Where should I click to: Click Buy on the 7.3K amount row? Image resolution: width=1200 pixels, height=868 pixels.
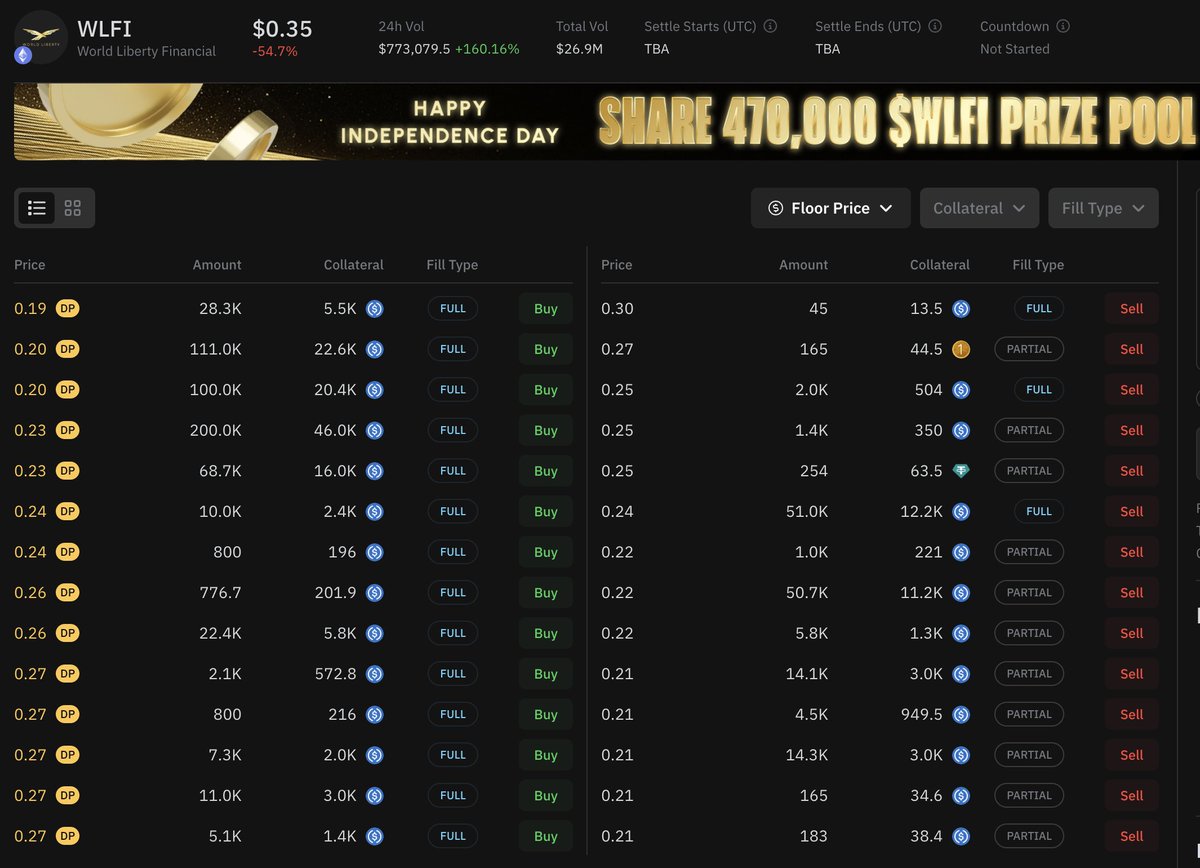click(x=546, y=755)
